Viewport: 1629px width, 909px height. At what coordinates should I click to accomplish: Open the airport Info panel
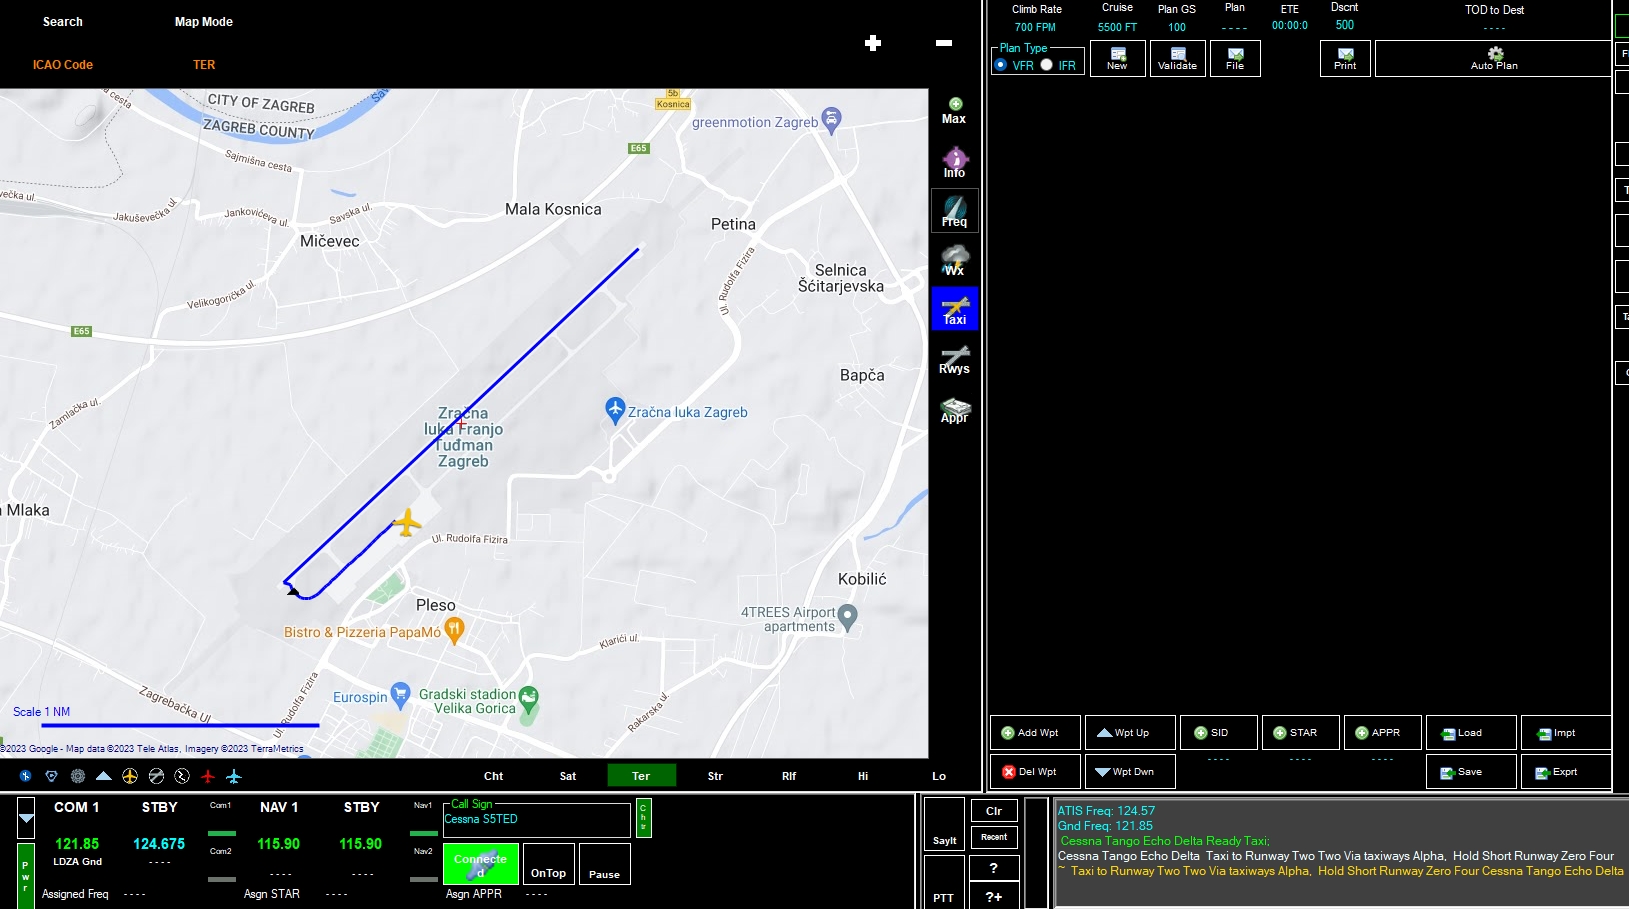[x=954, y=162]
